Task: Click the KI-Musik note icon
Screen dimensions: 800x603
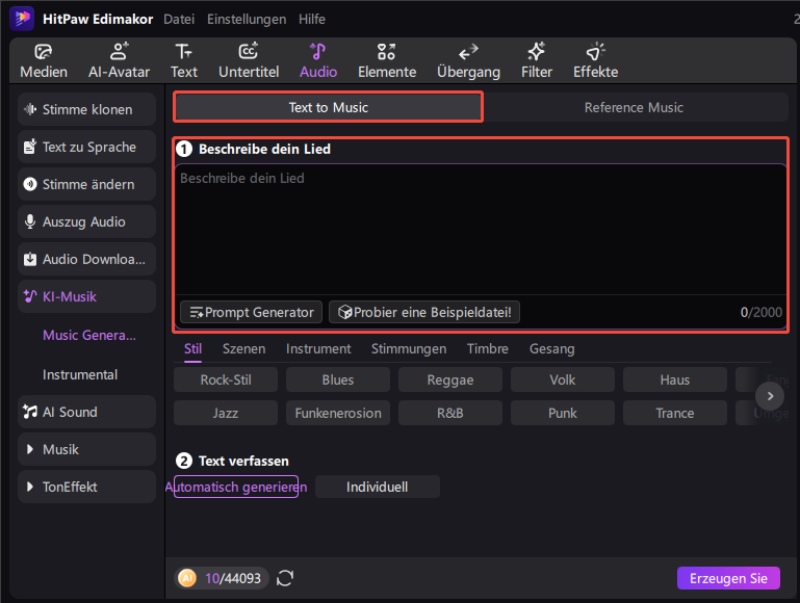Action: click(30, 296)
